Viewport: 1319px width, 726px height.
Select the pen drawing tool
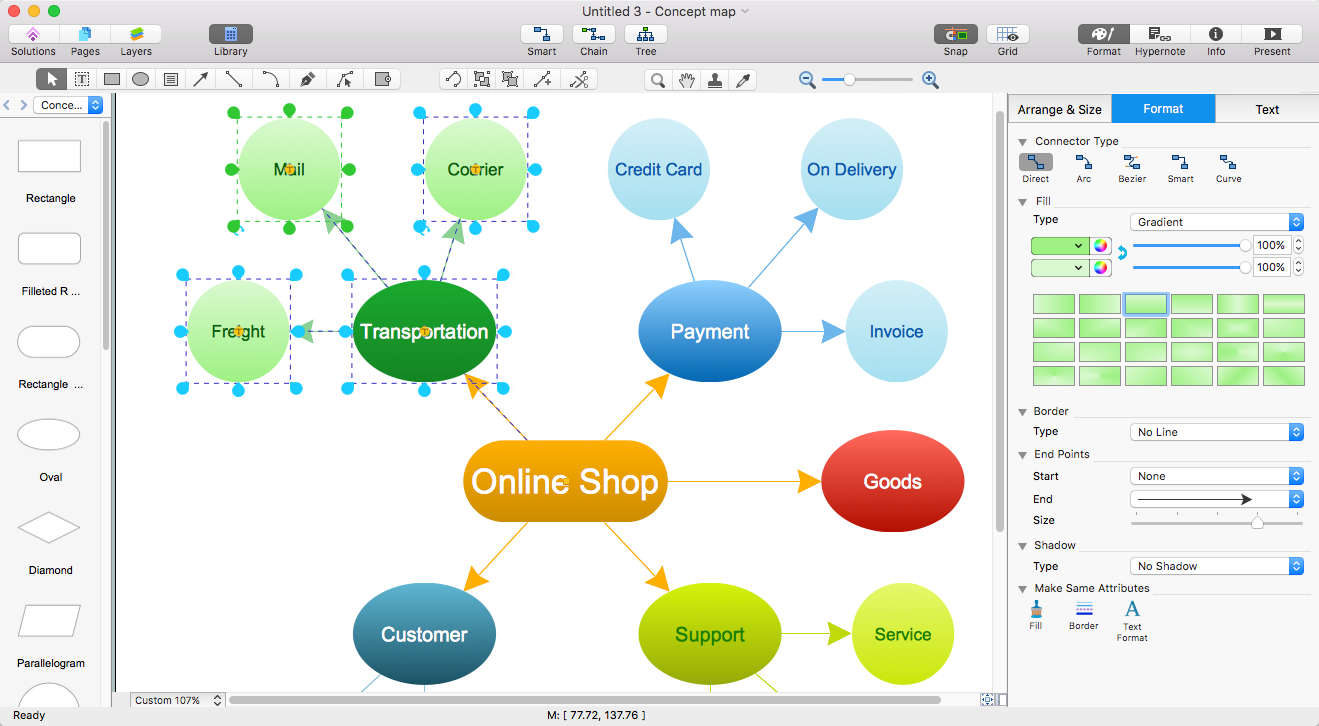click(x=307, y=79)
